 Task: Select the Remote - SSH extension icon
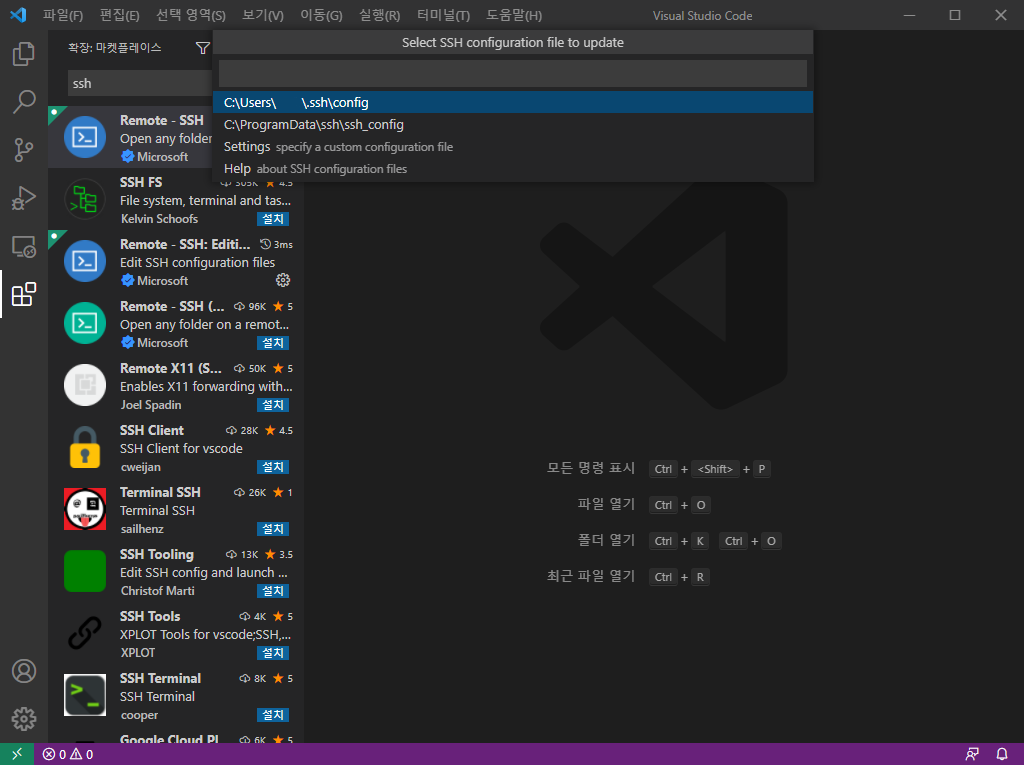(x=85, y=137)
